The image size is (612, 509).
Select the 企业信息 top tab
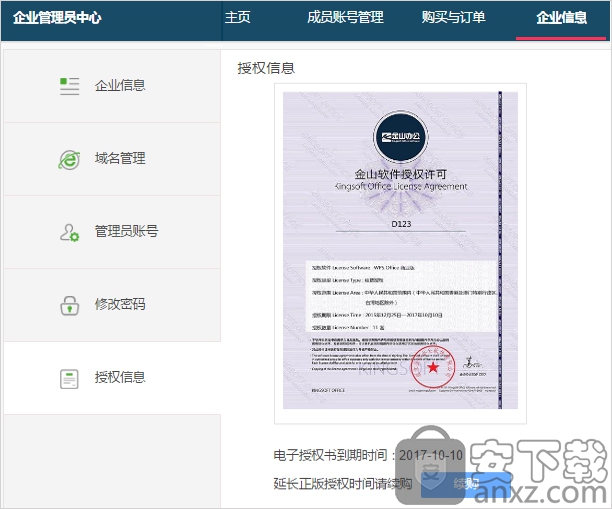click(561, 18)
